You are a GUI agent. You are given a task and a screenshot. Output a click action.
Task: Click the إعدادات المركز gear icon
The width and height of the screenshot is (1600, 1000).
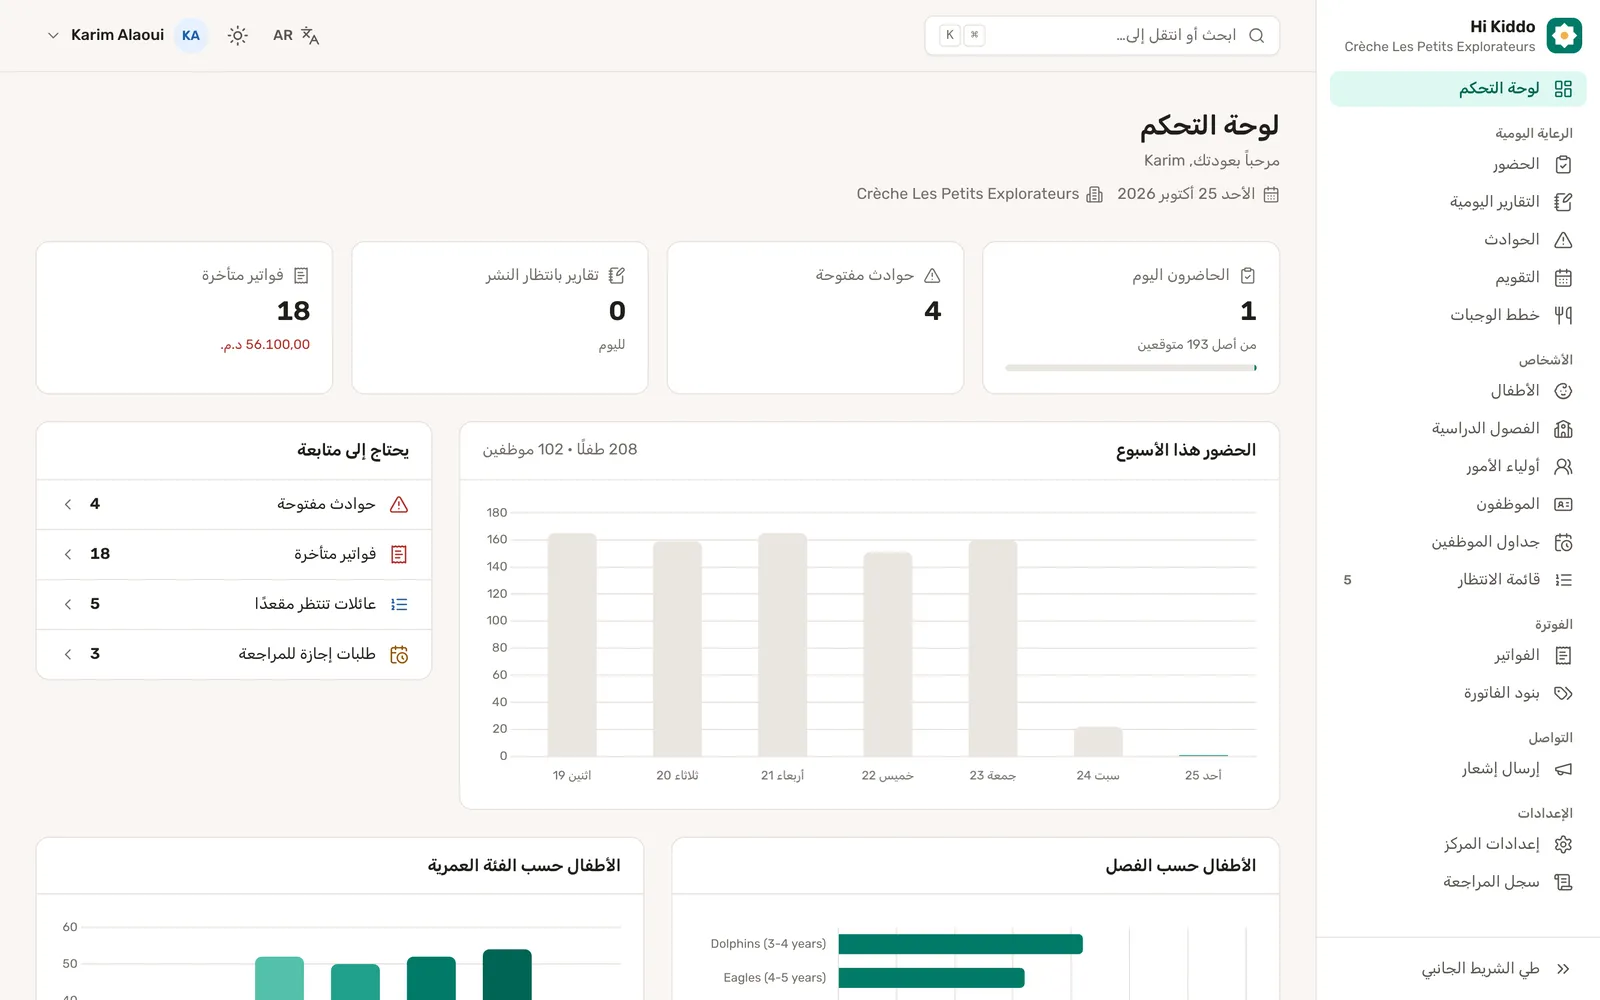(x=1564, y=845)
